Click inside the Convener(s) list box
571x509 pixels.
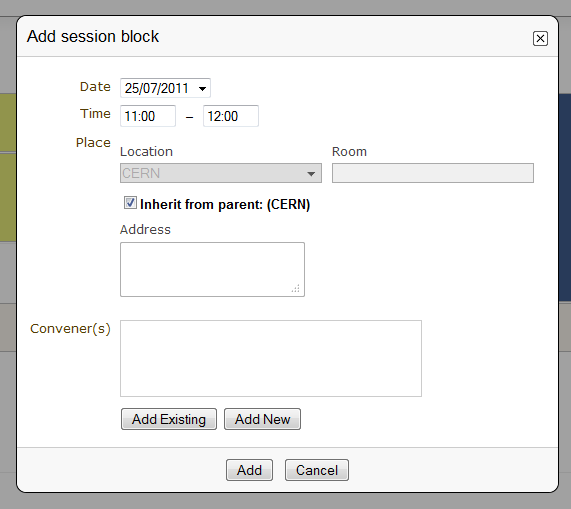pyautogui.click(x=271, y=359)
